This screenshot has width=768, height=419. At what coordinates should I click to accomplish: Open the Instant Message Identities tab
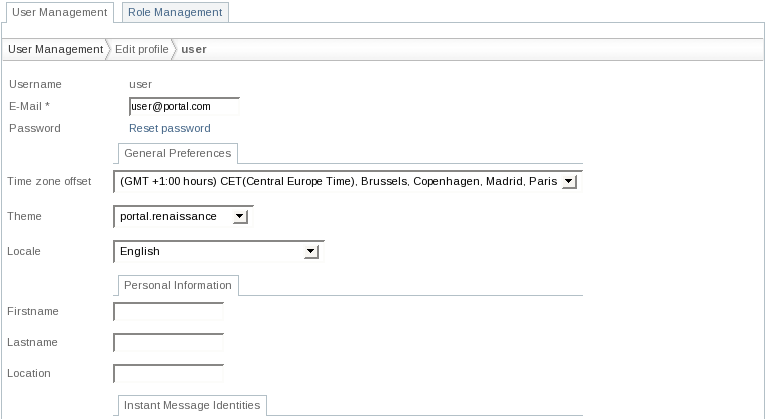click(x=192, y=405)
